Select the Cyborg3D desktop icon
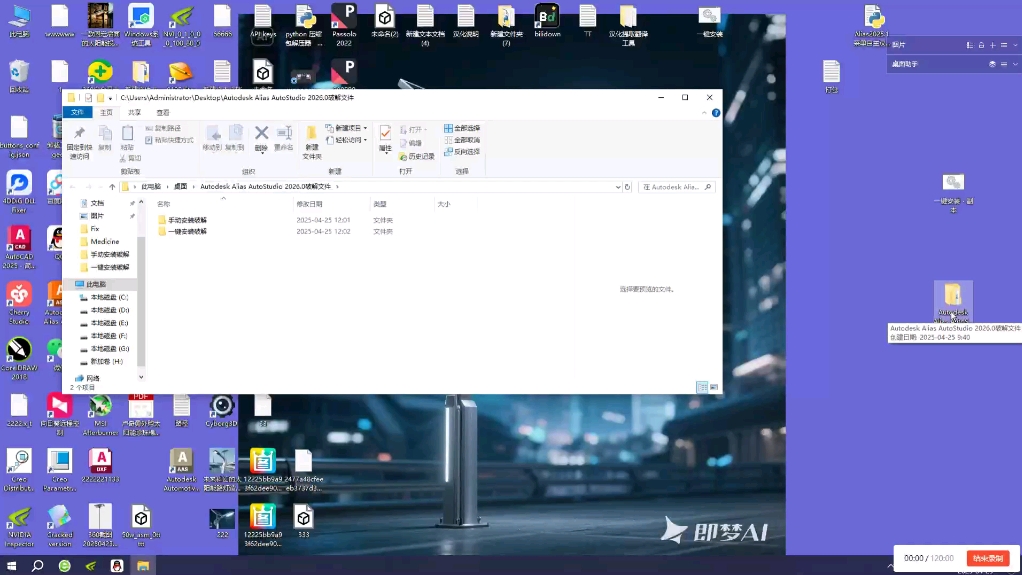Screen dimensions: 1022x575 (222, 411)
